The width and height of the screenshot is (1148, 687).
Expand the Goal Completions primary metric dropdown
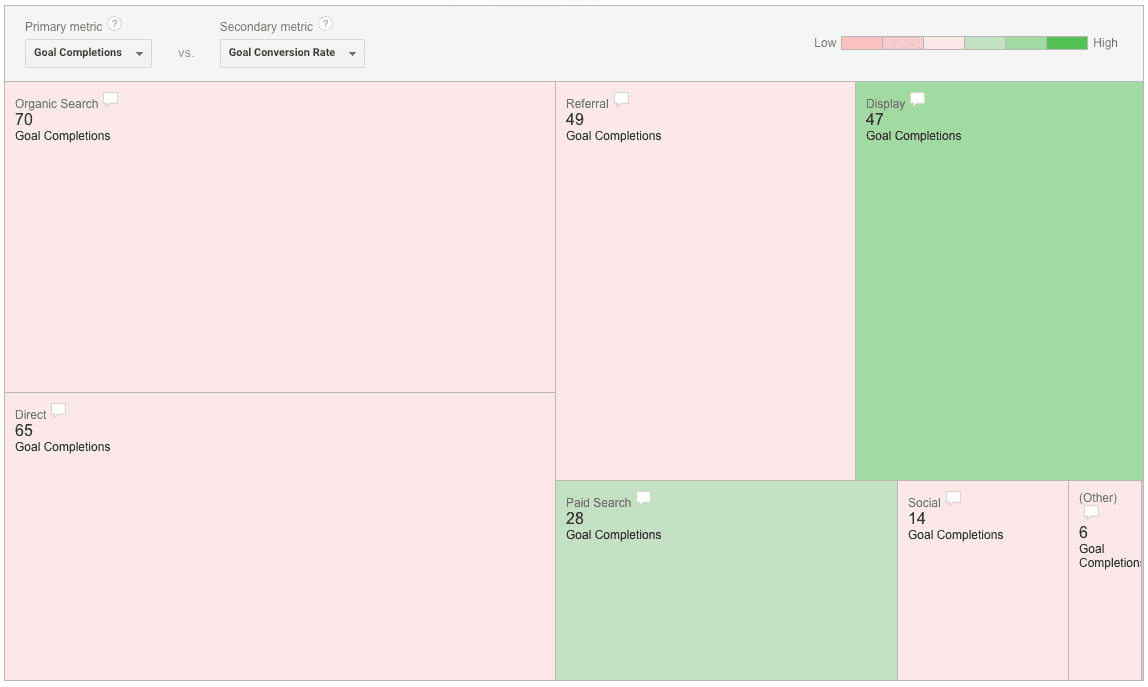click(x=89, y=53)
